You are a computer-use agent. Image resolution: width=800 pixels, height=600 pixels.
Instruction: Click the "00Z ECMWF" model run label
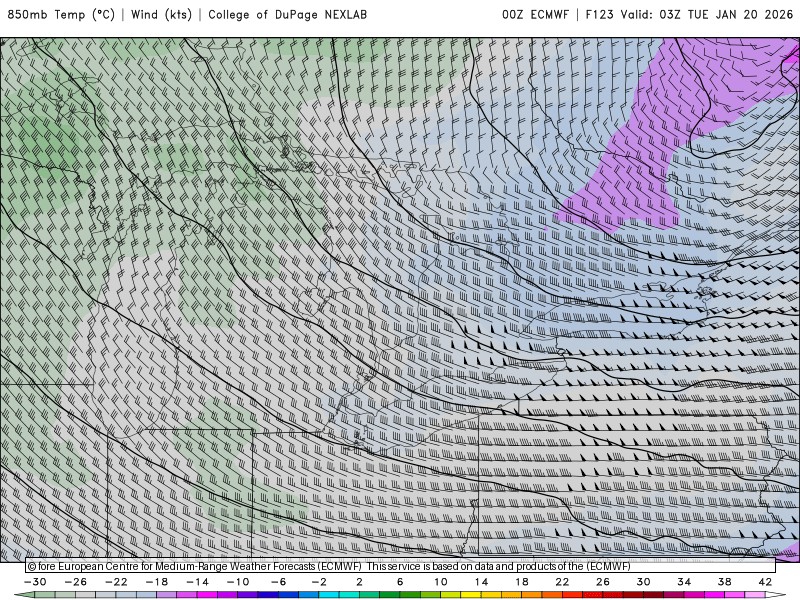coord(535,15)
